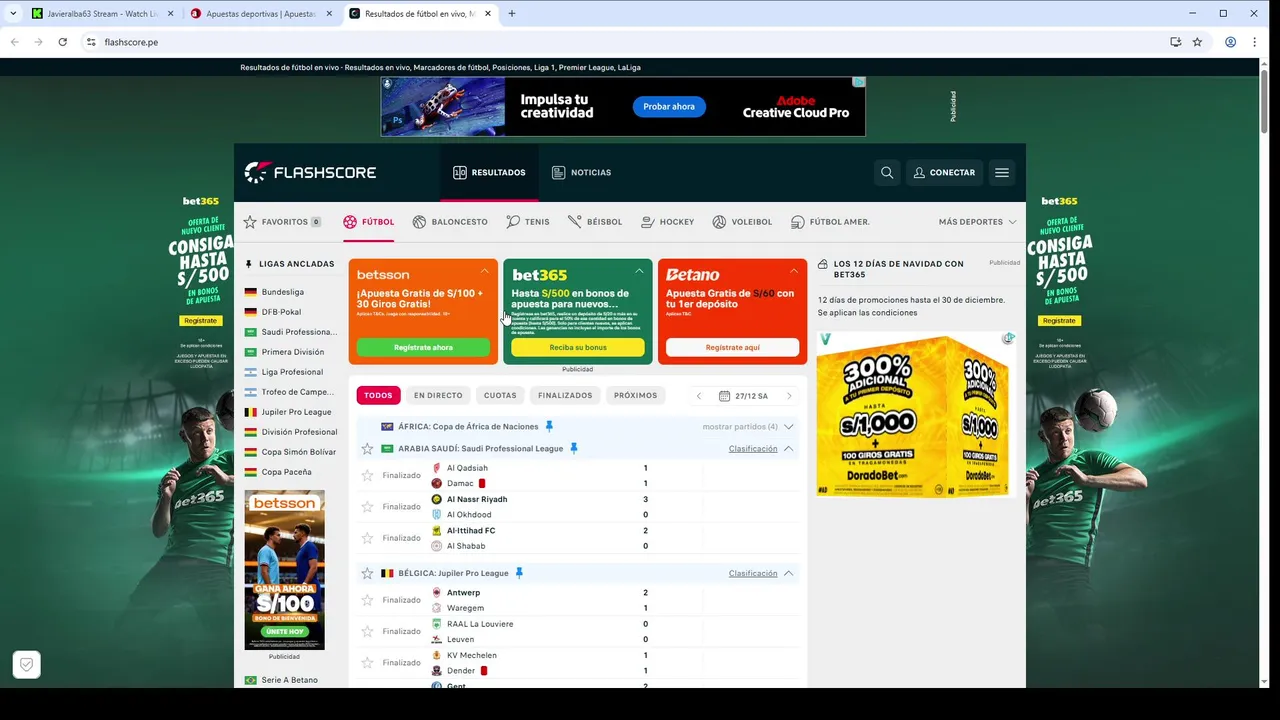Click the Fútbol Amer. helmet icon
1280x720 pixels.
pos(798,222)
